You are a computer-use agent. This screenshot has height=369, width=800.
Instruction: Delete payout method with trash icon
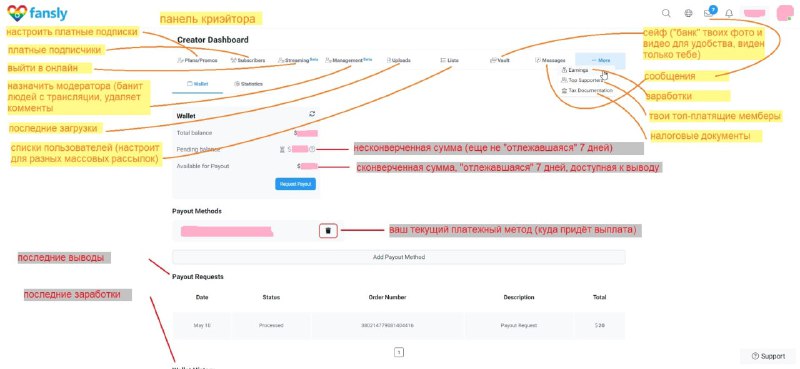click(x=328, y=231)
